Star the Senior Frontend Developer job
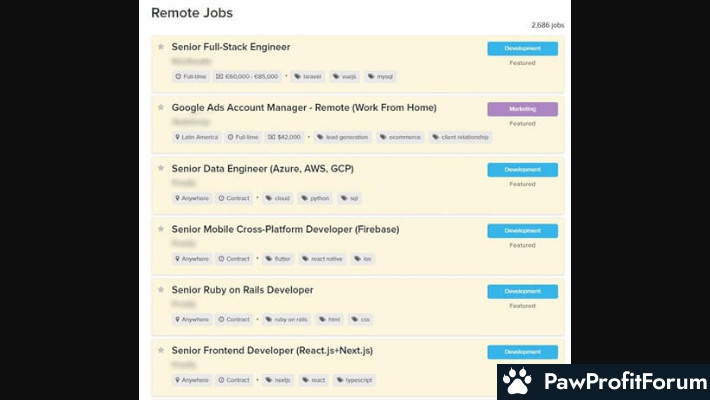The image size is (710, 400). [161, 350]
